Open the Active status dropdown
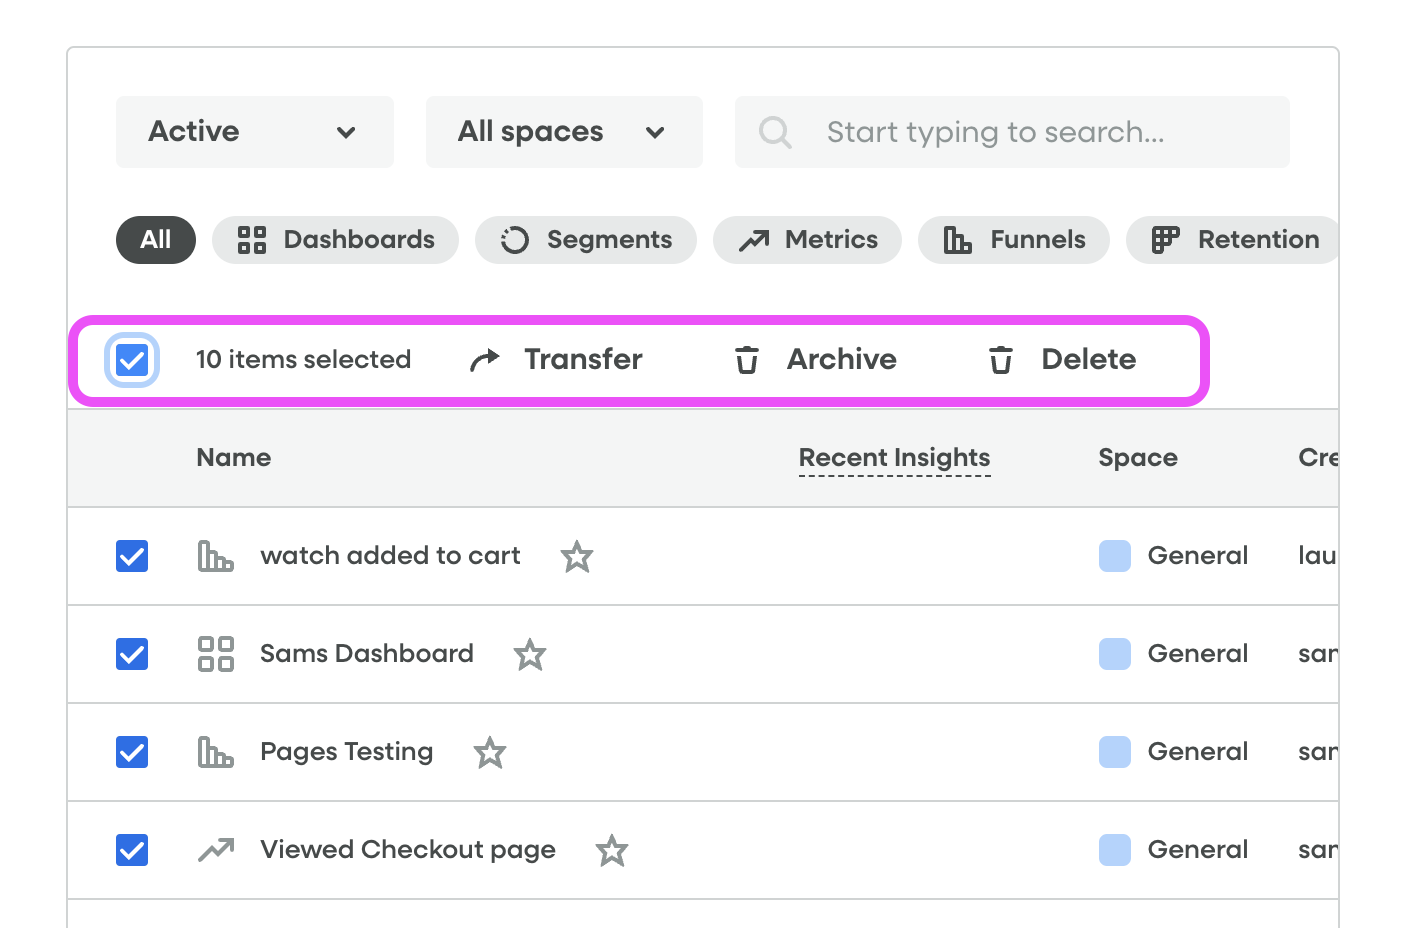The width and height of the screenshot is (1402, 928). 254,132
